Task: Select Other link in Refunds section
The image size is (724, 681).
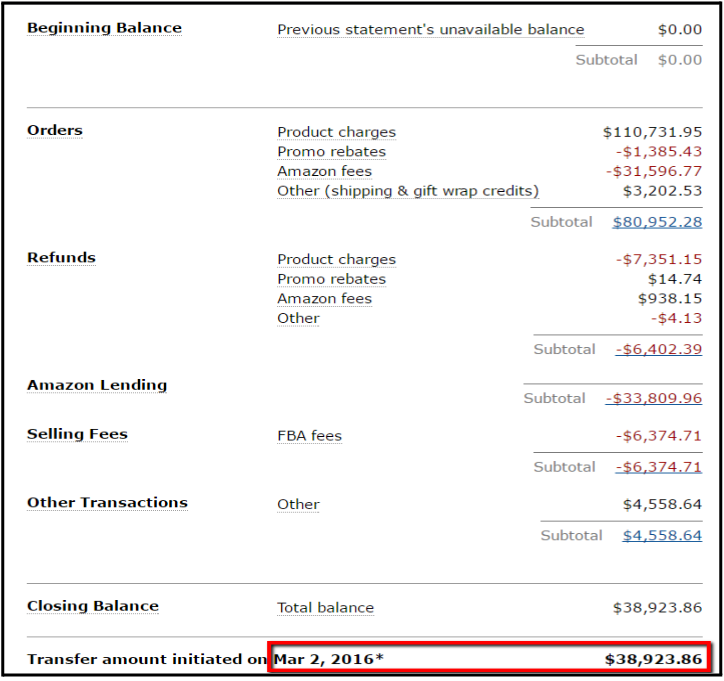Action: [298, 318]
